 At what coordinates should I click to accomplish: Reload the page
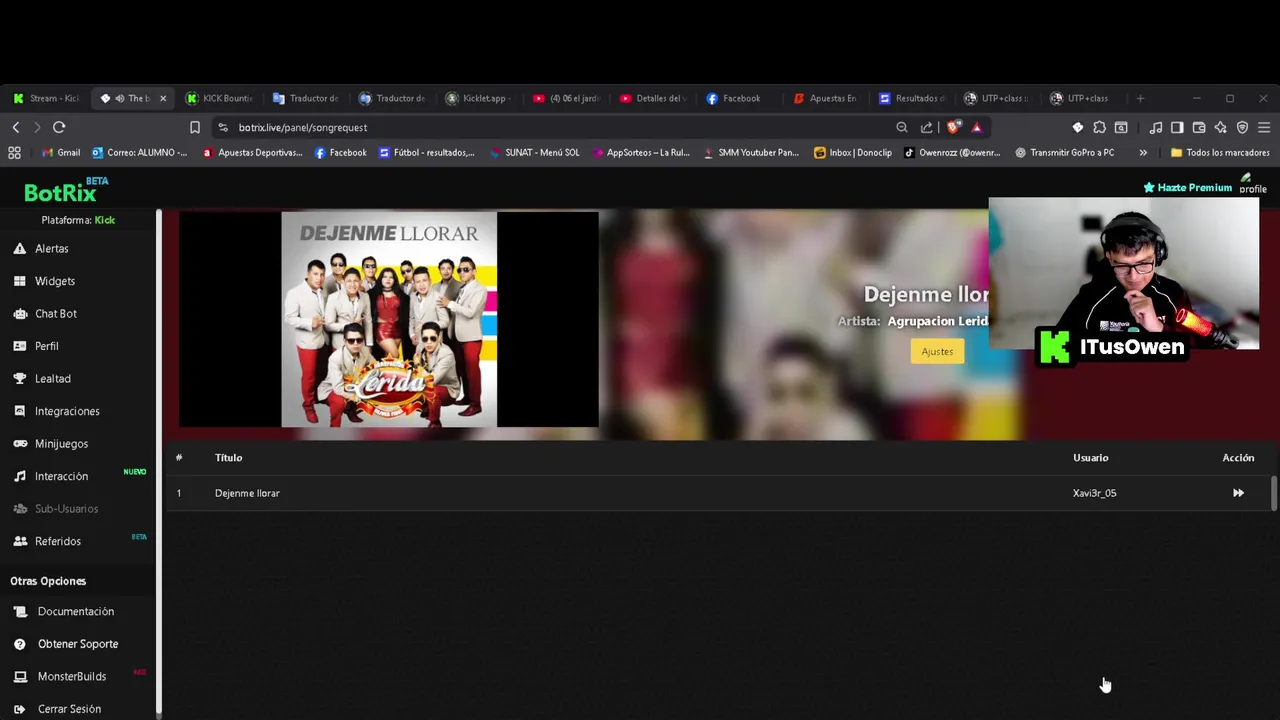click(59, 127)
